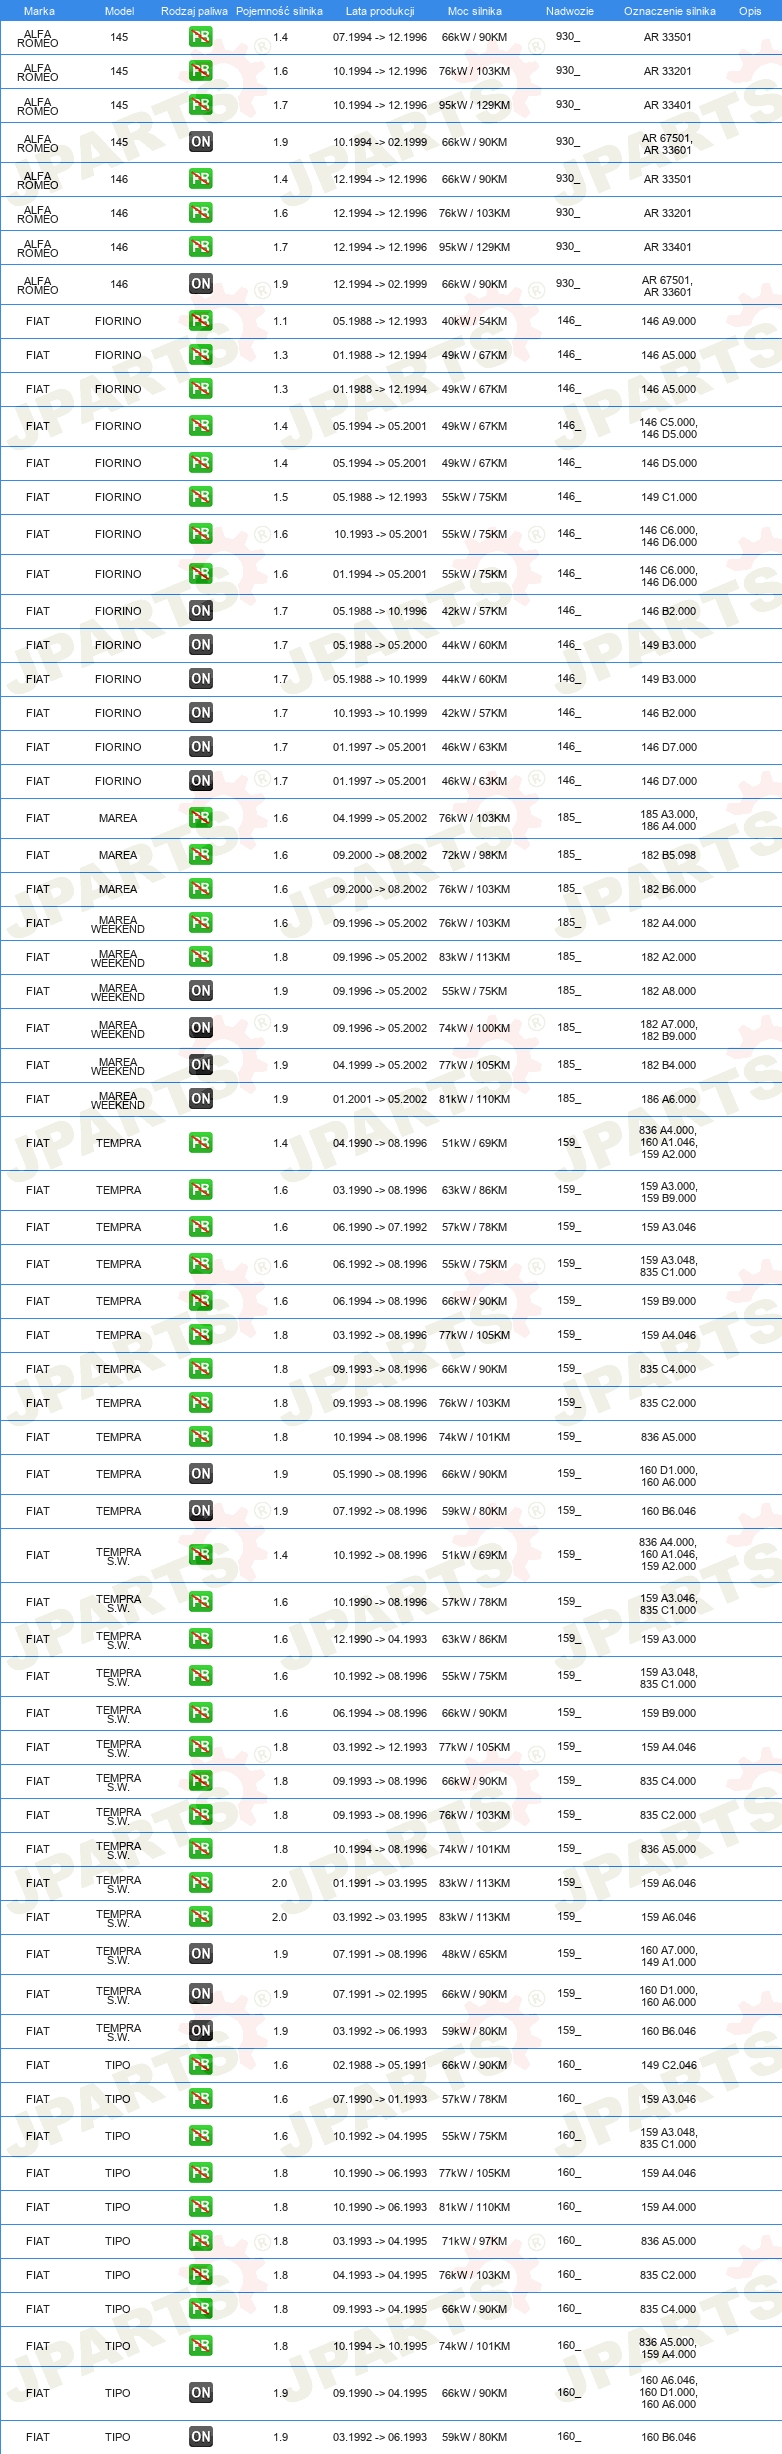Viewport: 782px width, 2454px height.
Task: Click the Moc silnika column header
Action: 475,11
